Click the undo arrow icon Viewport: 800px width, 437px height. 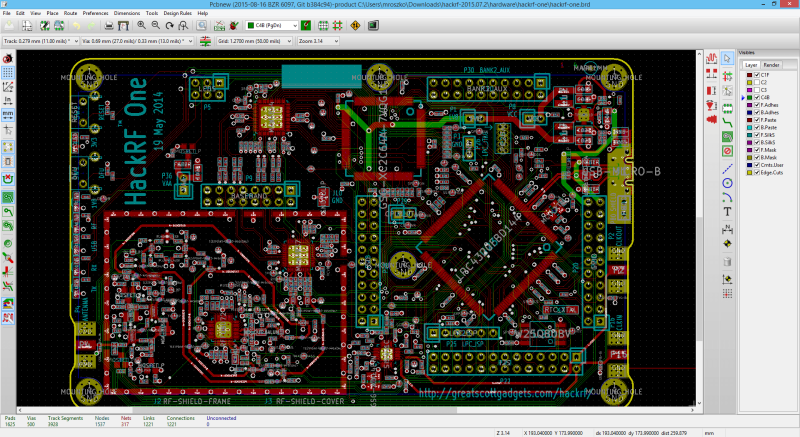[x=77, y=25]
